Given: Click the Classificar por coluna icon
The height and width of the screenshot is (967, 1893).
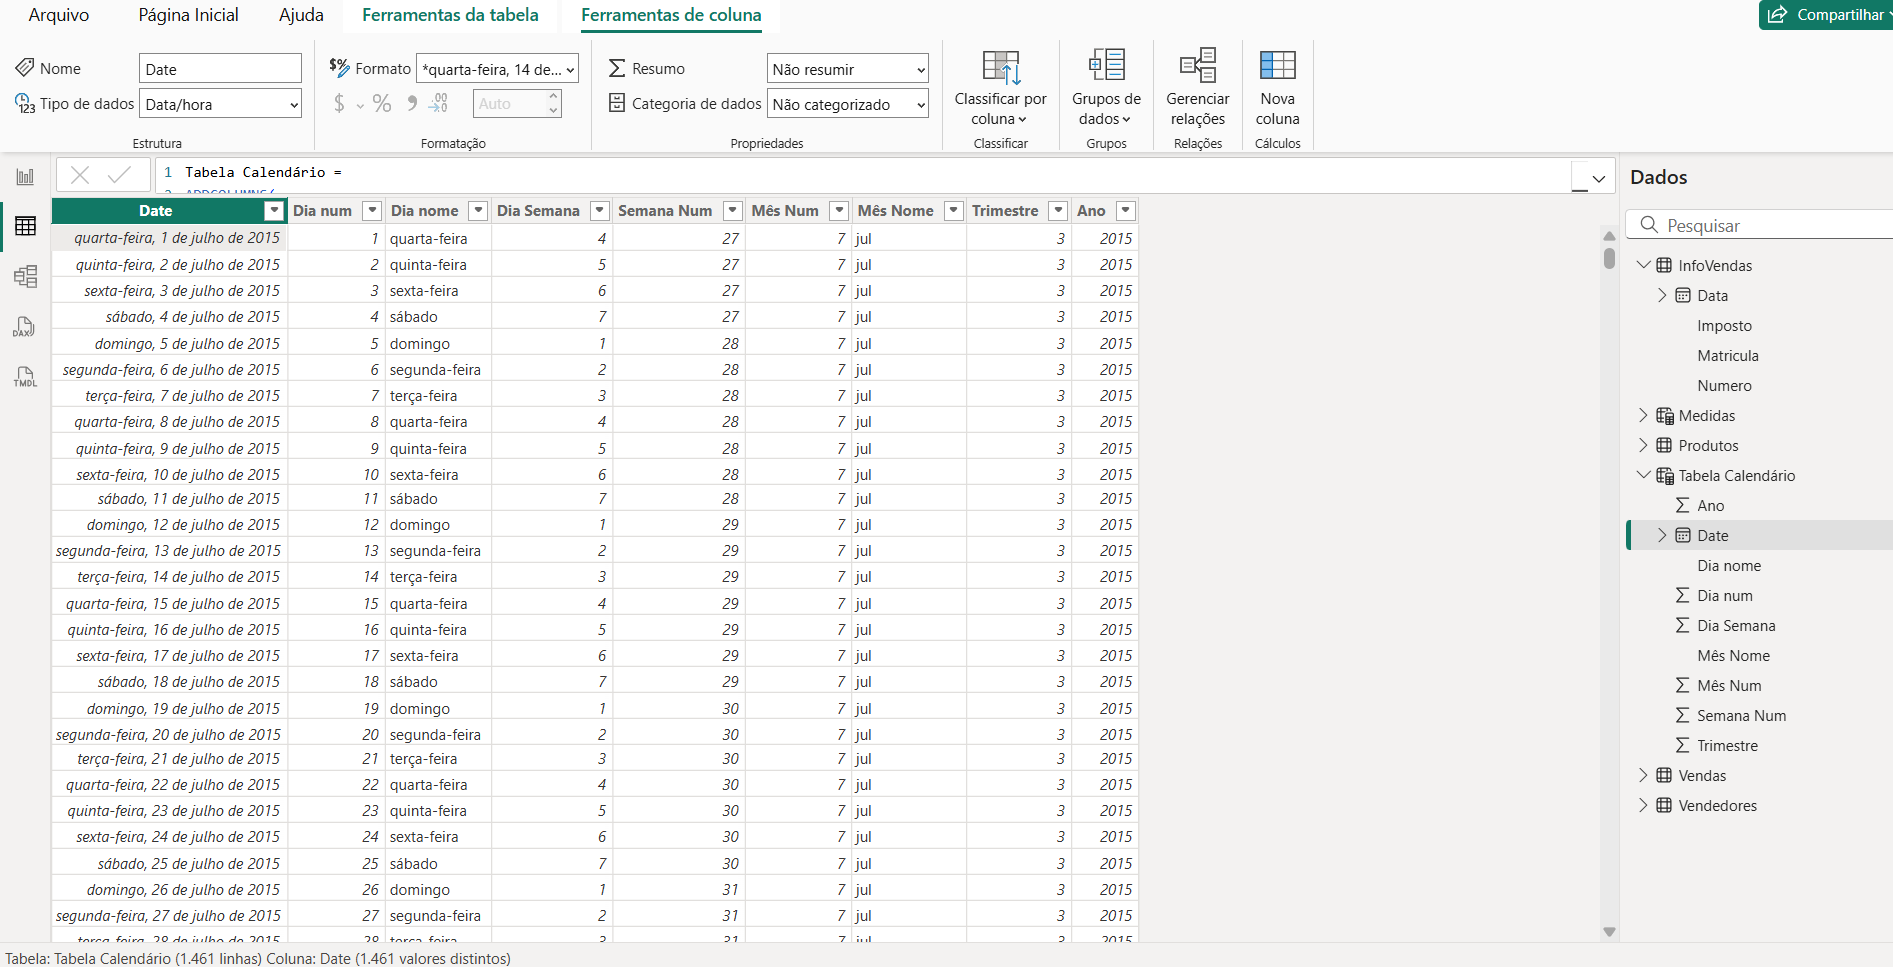Looking at the screenshot, I should (1001, 67).
